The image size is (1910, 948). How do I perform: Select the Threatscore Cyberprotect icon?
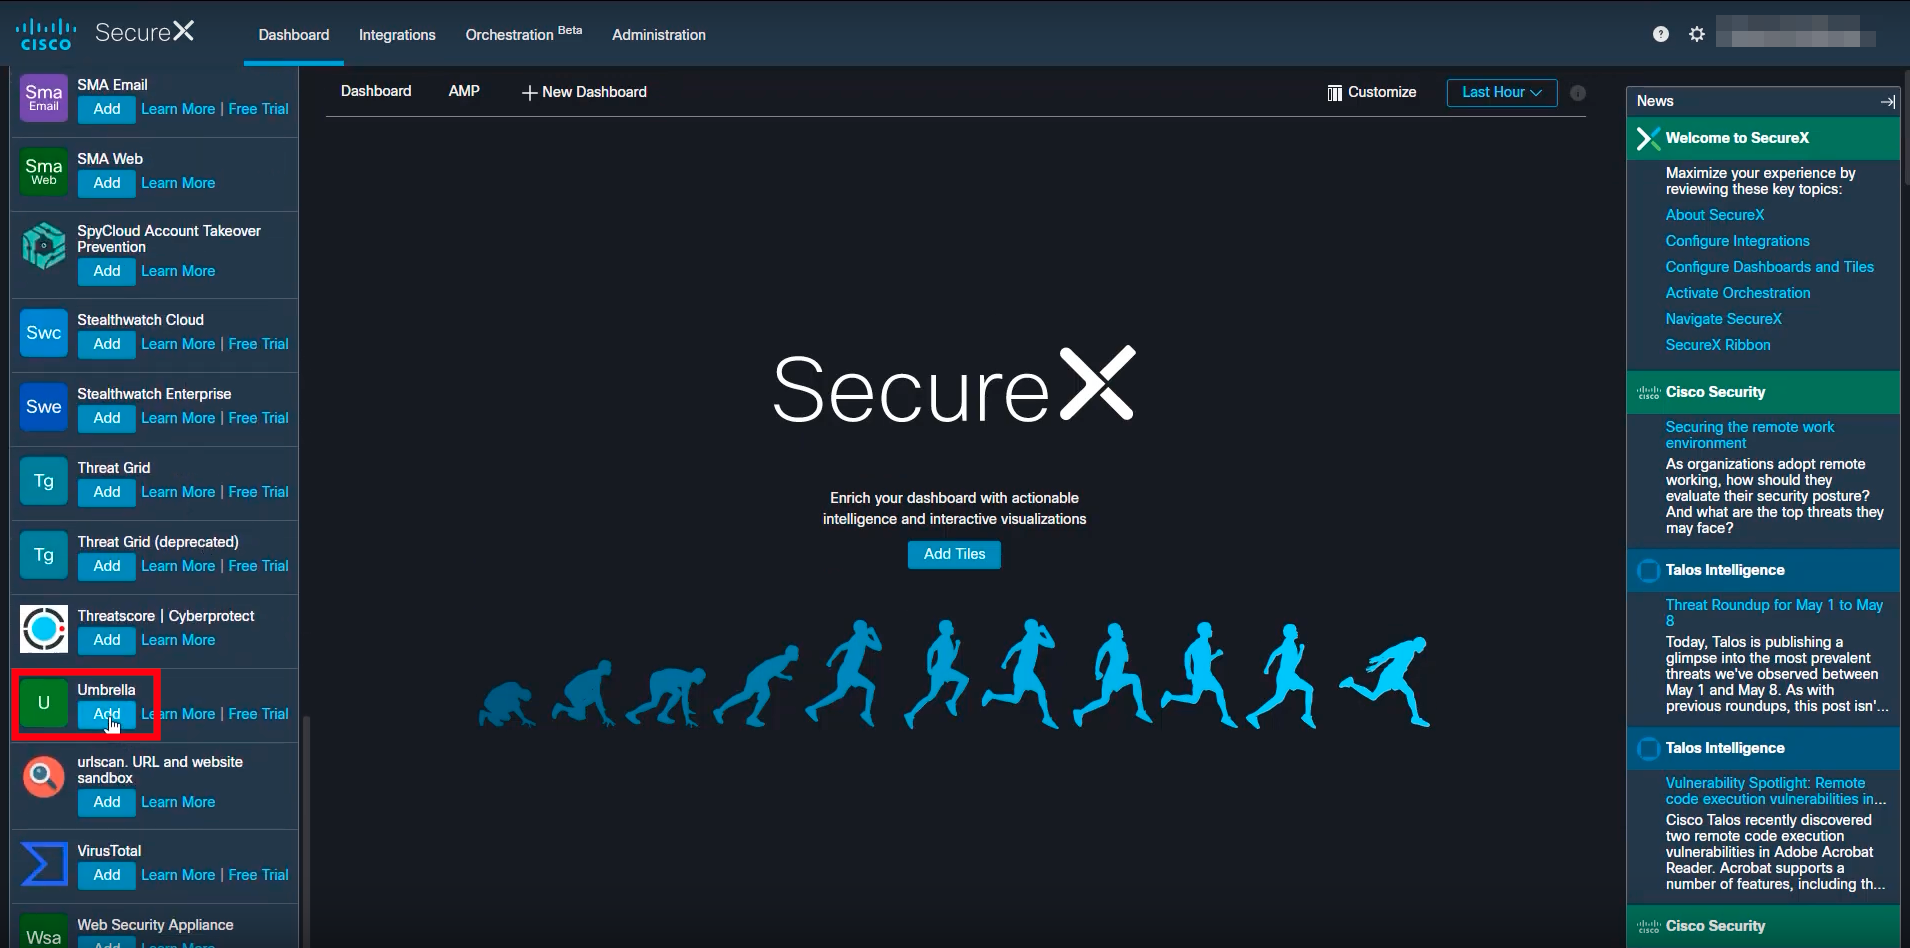43,629
